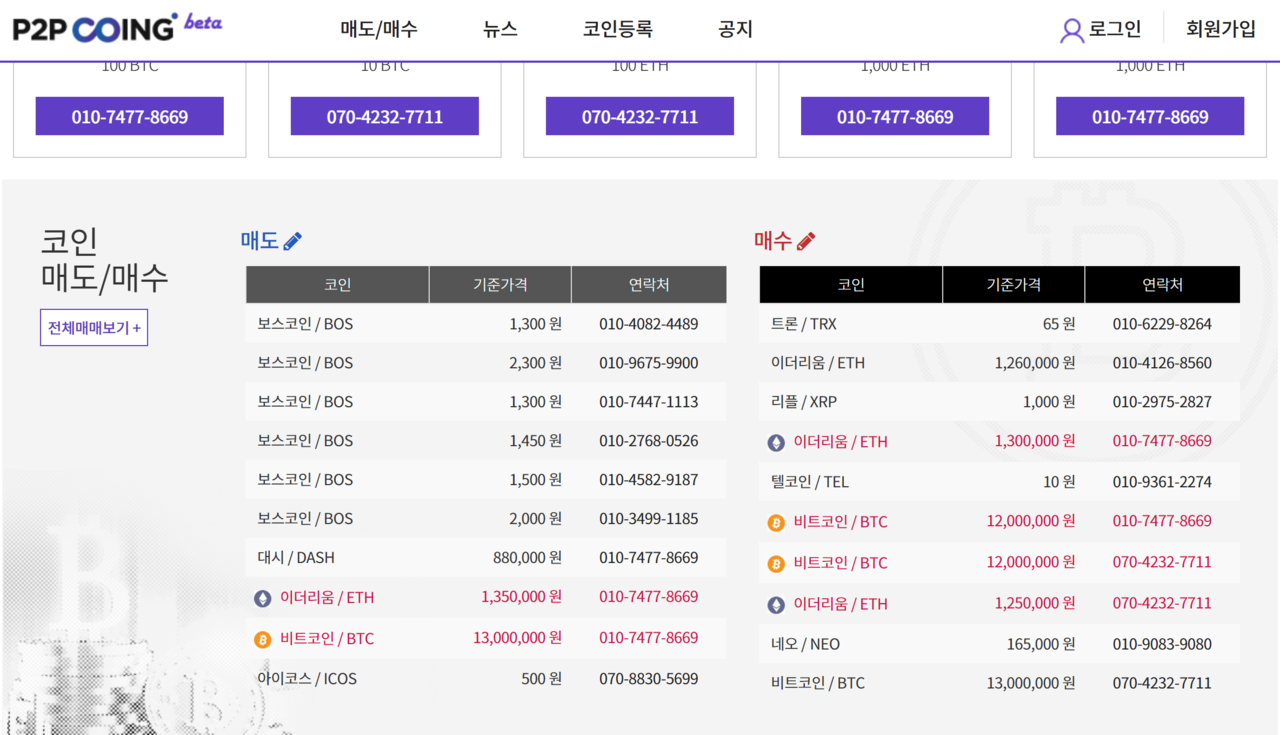This screenshot has width=1280, height=735.
Task: Click the 기준가격 column header in 매도 table
Action: (x=500, y=285)
